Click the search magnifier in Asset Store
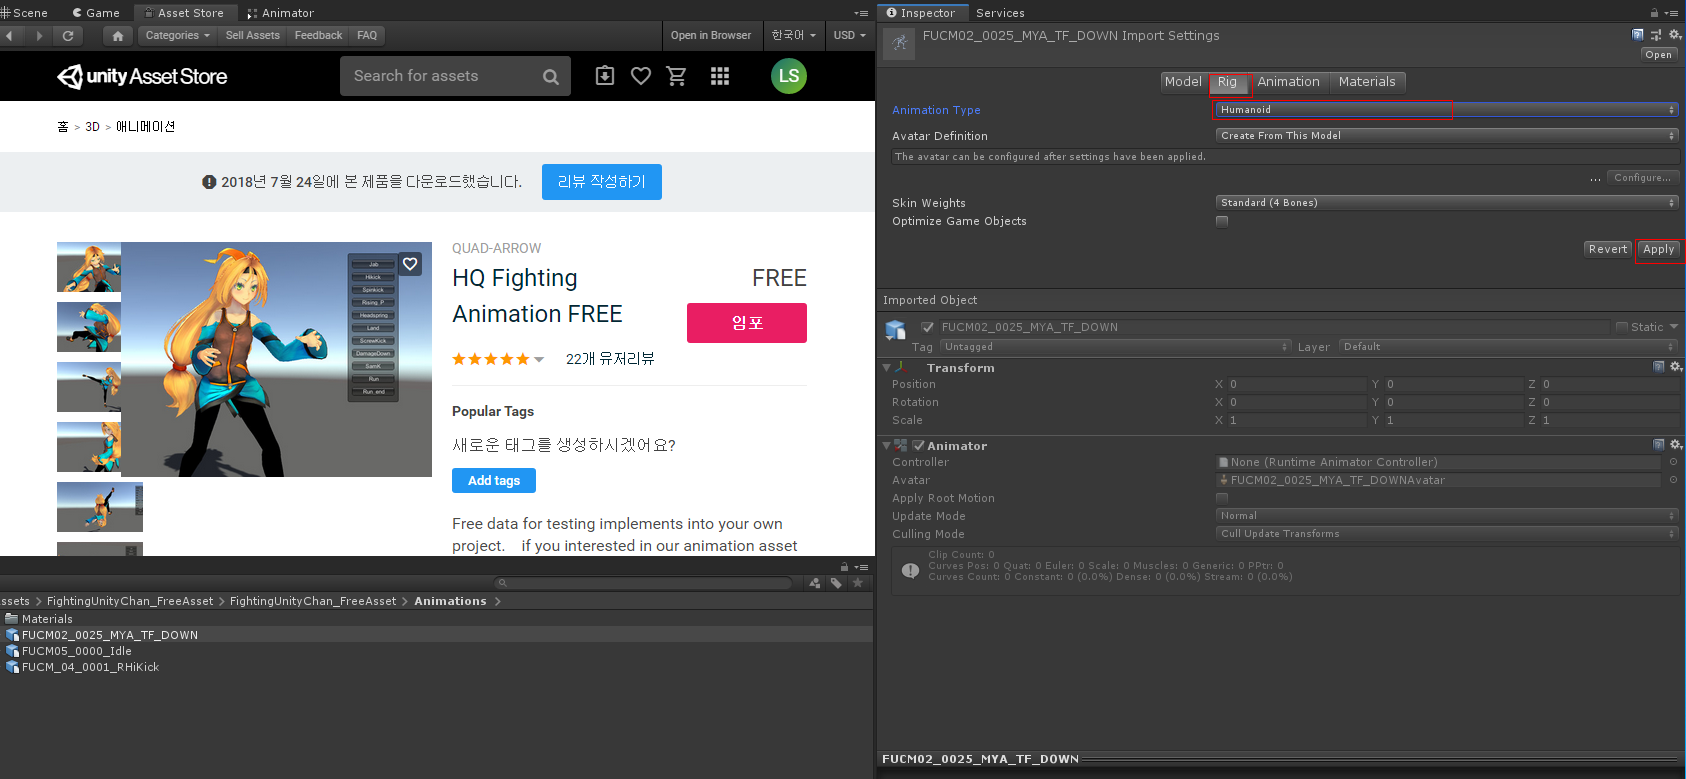Viewport: 1686px width, 779px height. 550,77
